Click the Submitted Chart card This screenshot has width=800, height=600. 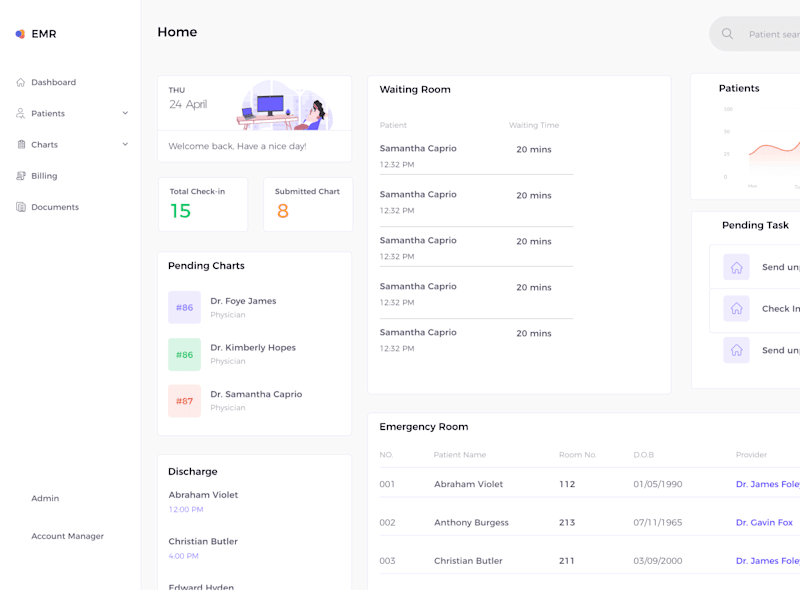click(x=308, y=205)
